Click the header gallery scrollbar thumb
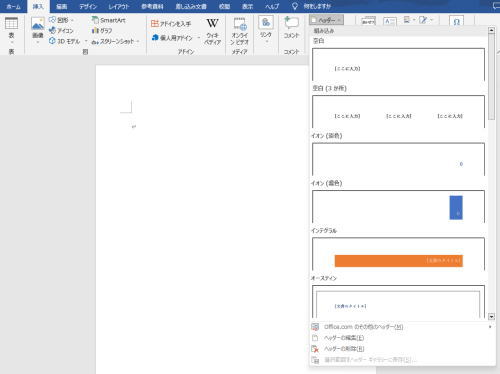Screen dimensions: 500x374 491,77
